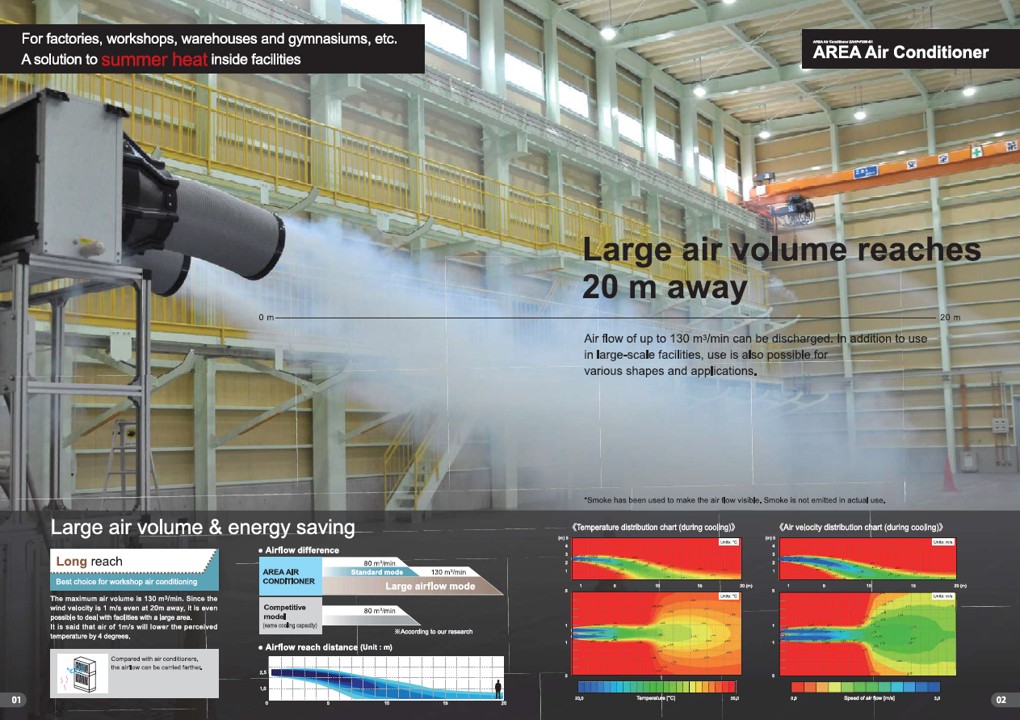This screenshot has width=1020, height=720.
Task: Click the AREA AIR CONDITIONER label box
Action: pyautogui.click(x=289, y=575)
